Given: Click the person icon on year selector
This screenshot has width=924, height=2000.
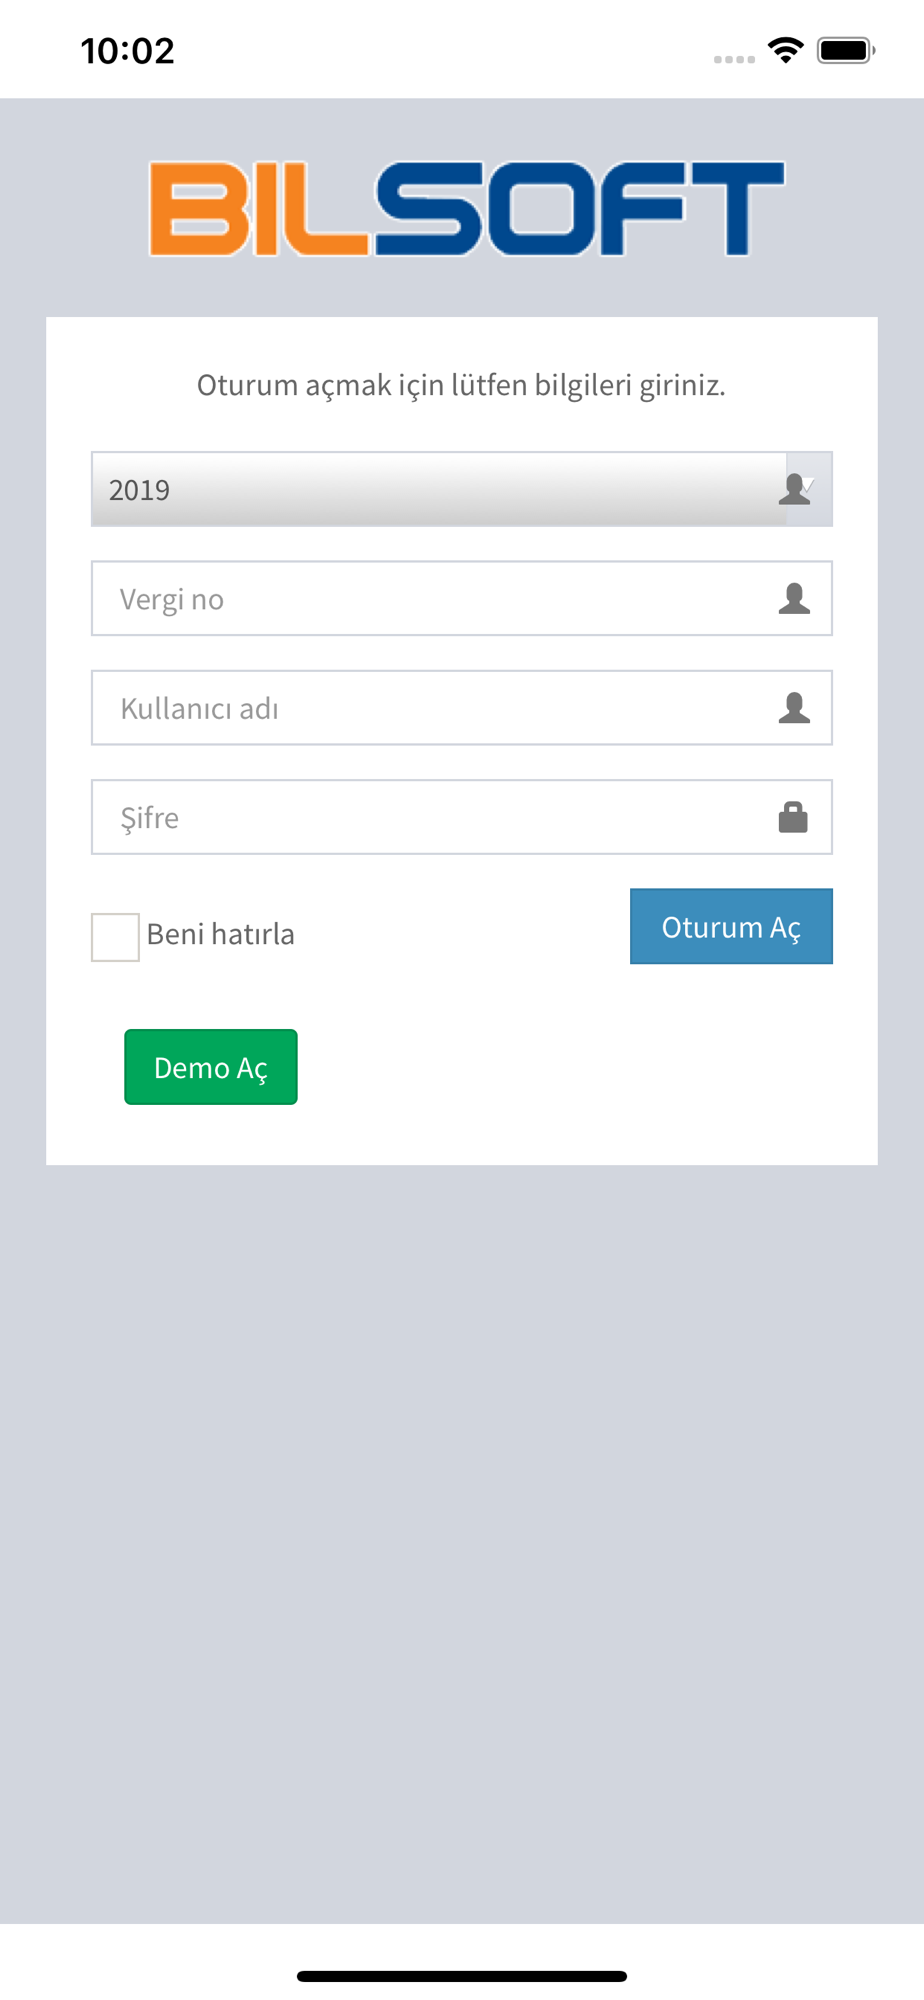Looking at the screenshot, I should coord(795,489).
